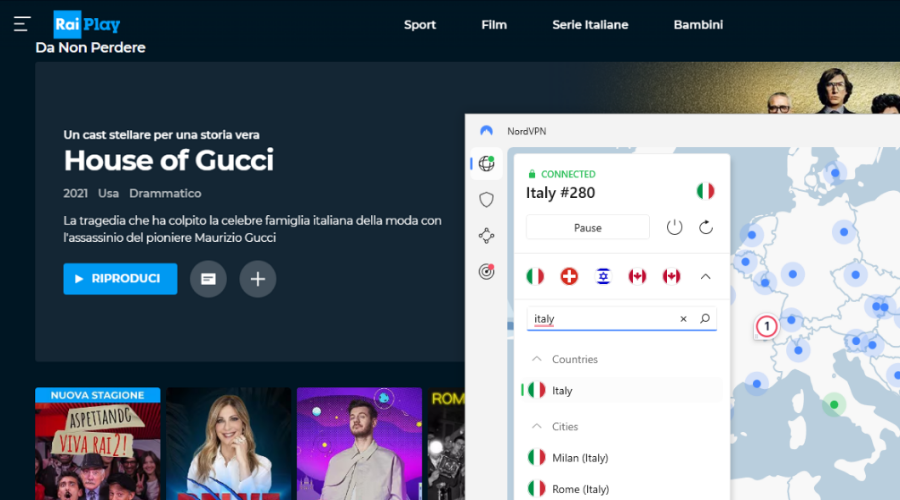This screenshot has height=500, width=900.
Task: Open the NordVPN Dark Web Monitor target icon
Action: point(486,272)
